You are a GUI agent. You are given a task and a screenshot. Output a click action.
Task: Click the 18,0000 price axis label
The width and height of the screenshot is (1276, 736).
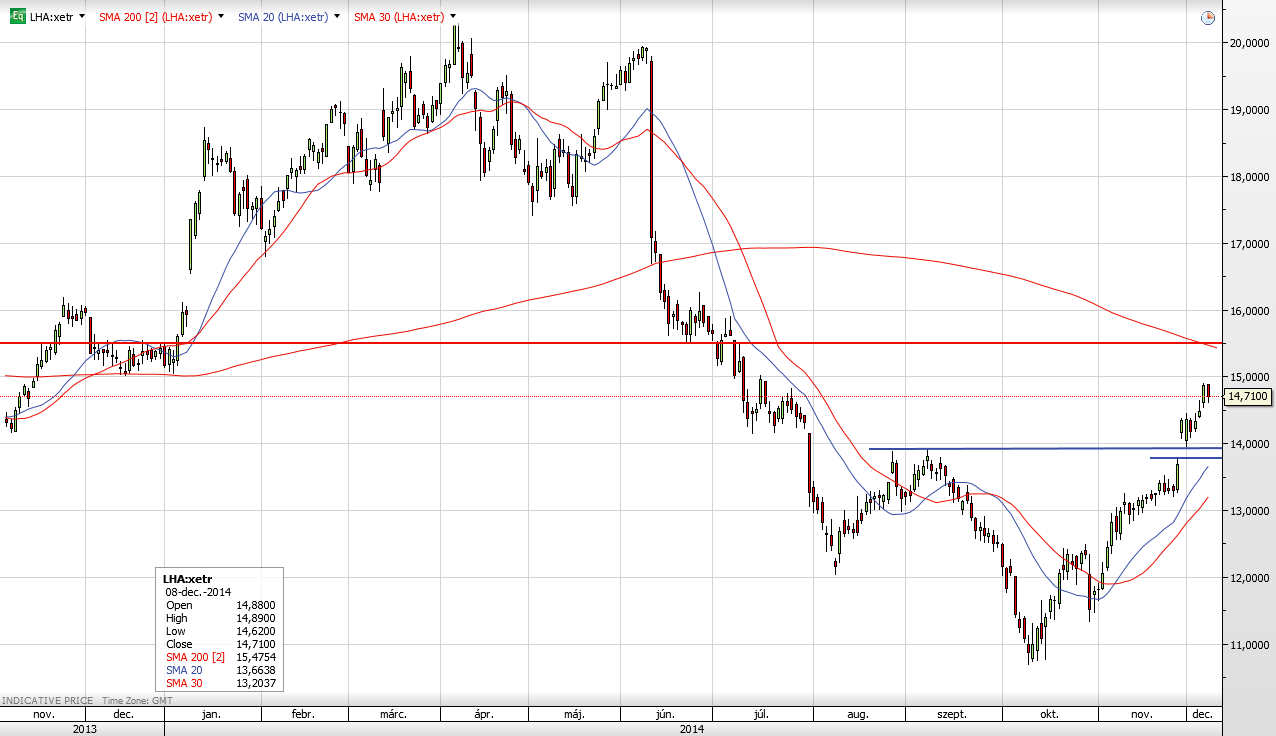click(1249, 177)
